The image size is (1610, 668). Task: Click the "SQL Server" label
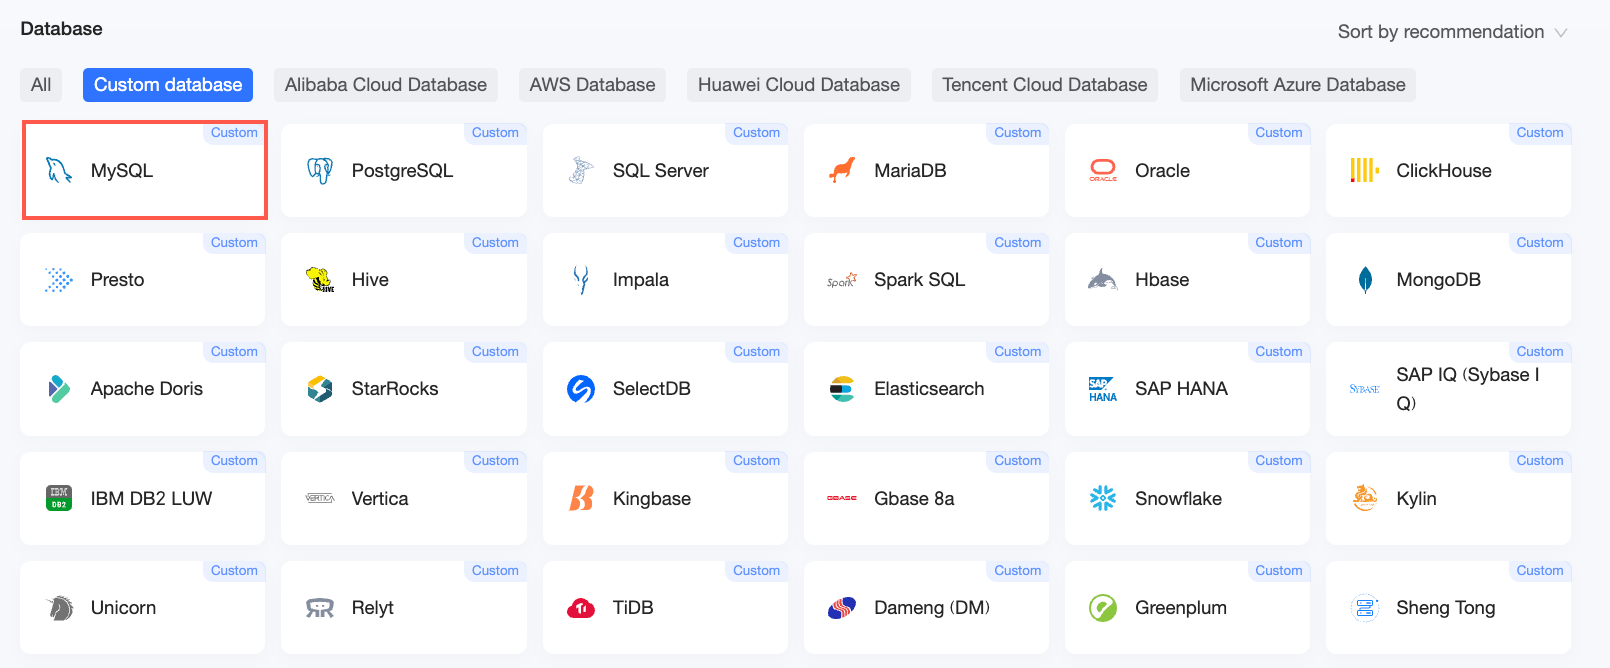661,171
